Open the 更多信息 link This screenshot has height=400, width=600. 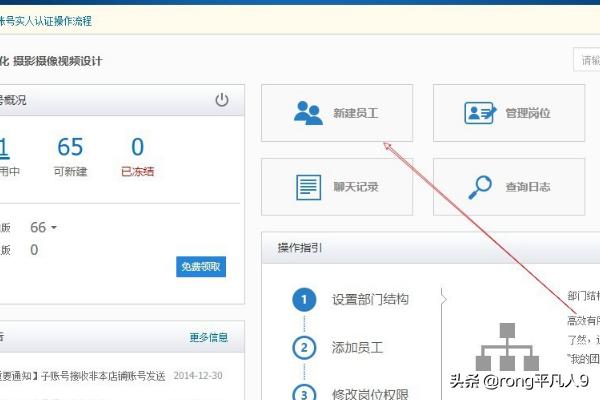[208, 337]
